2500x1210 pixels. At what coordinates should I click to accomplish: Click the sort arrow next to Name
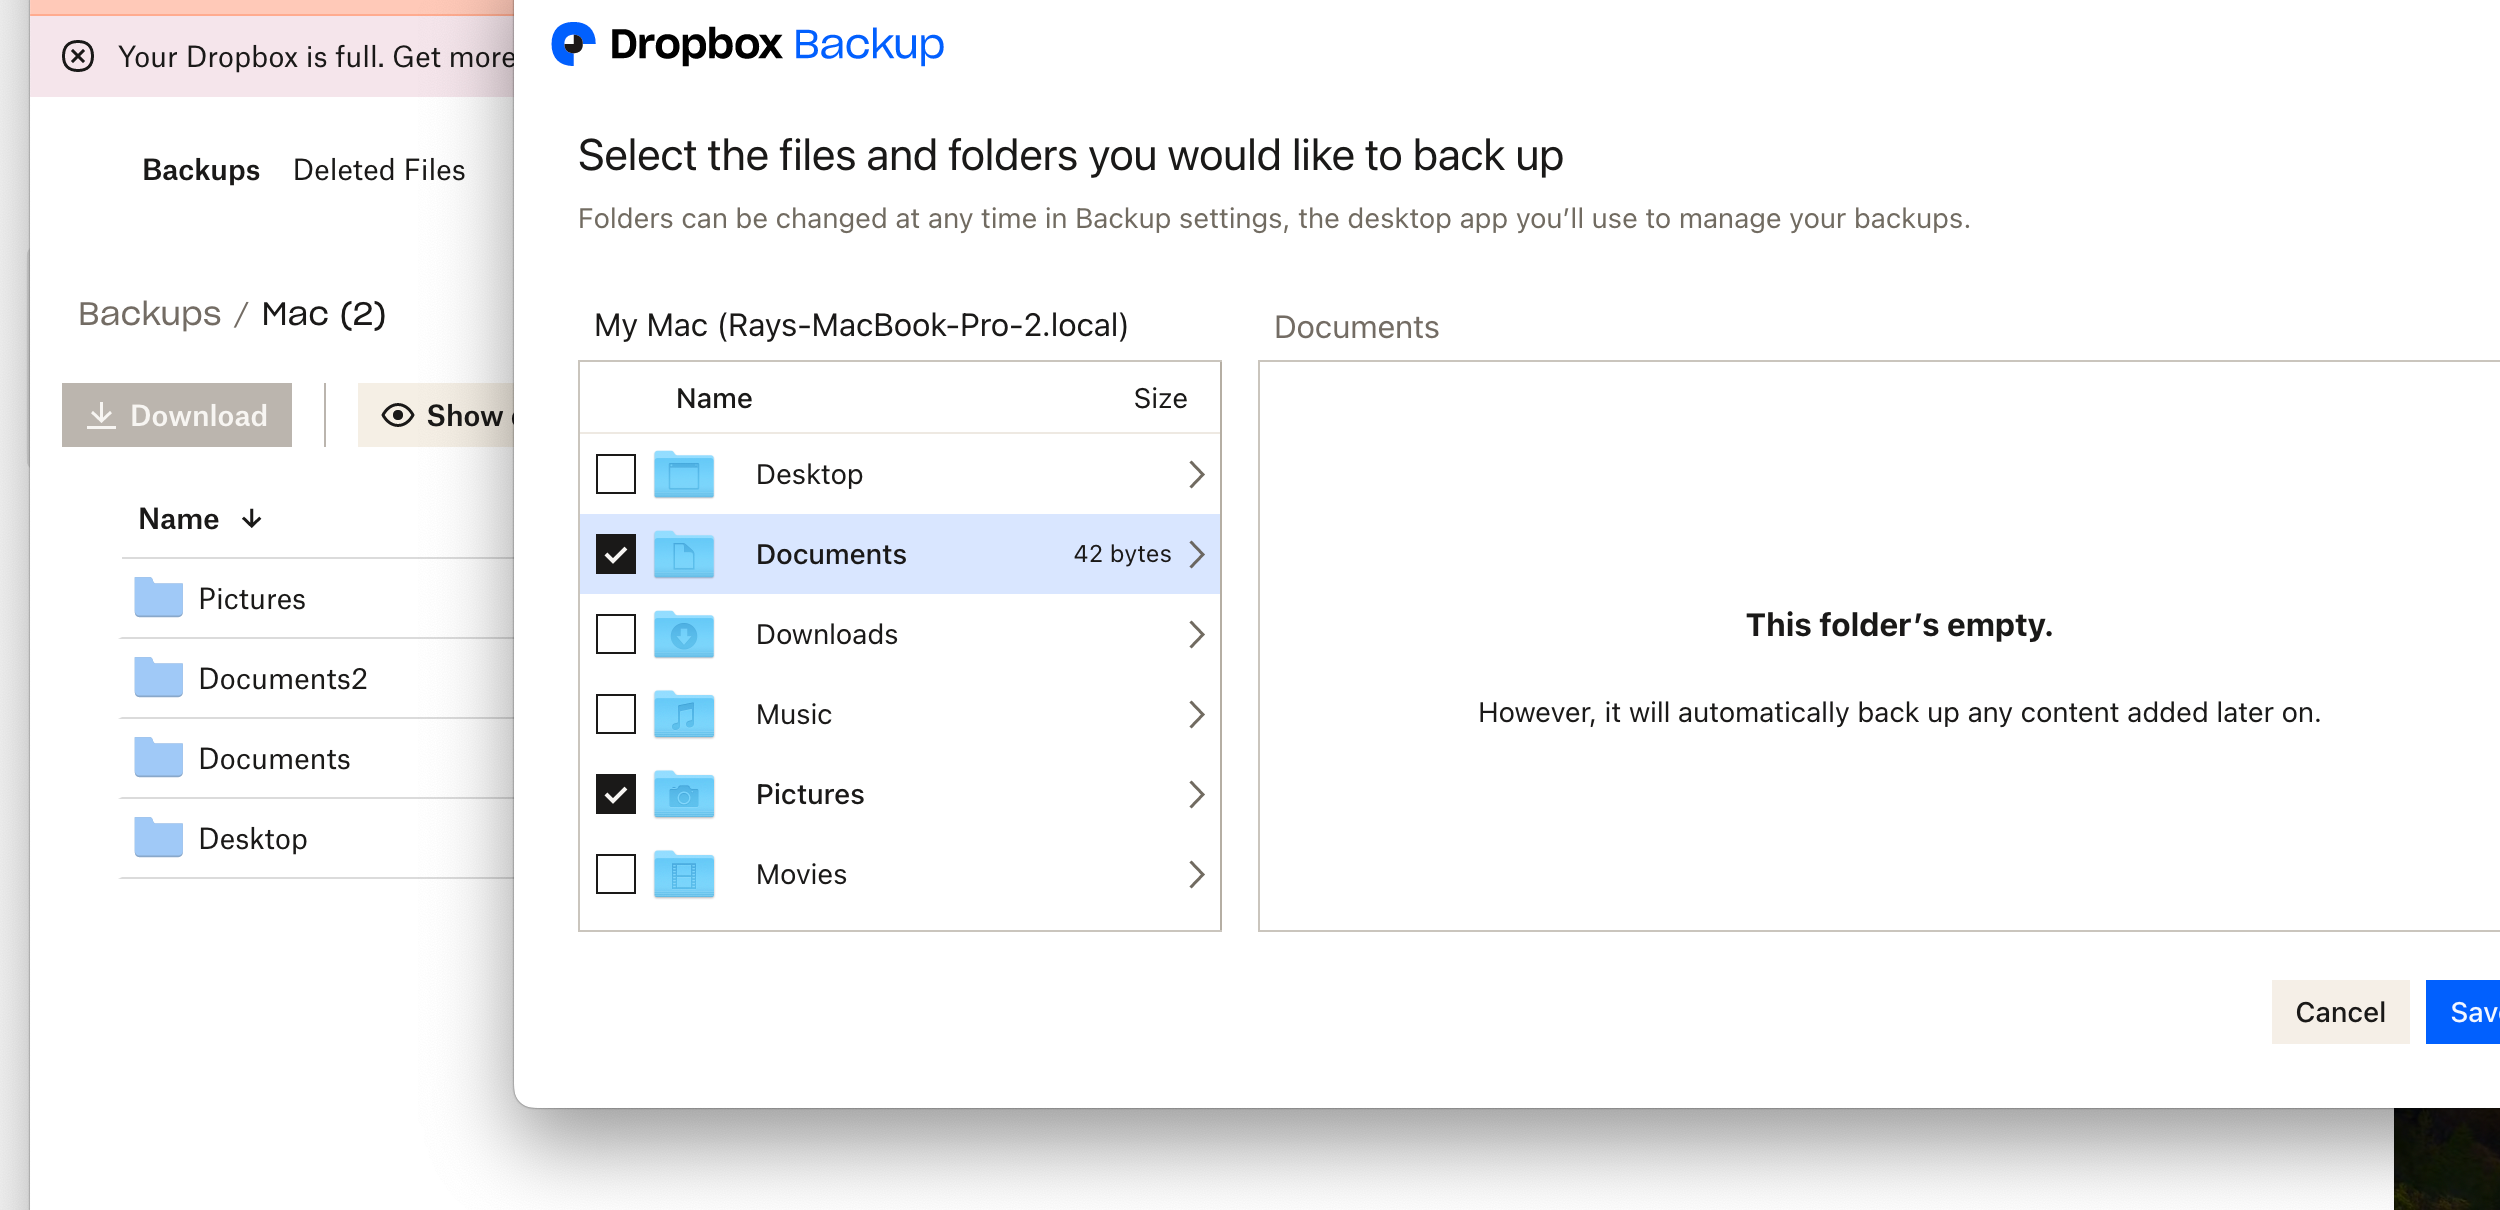coord(252,518)
